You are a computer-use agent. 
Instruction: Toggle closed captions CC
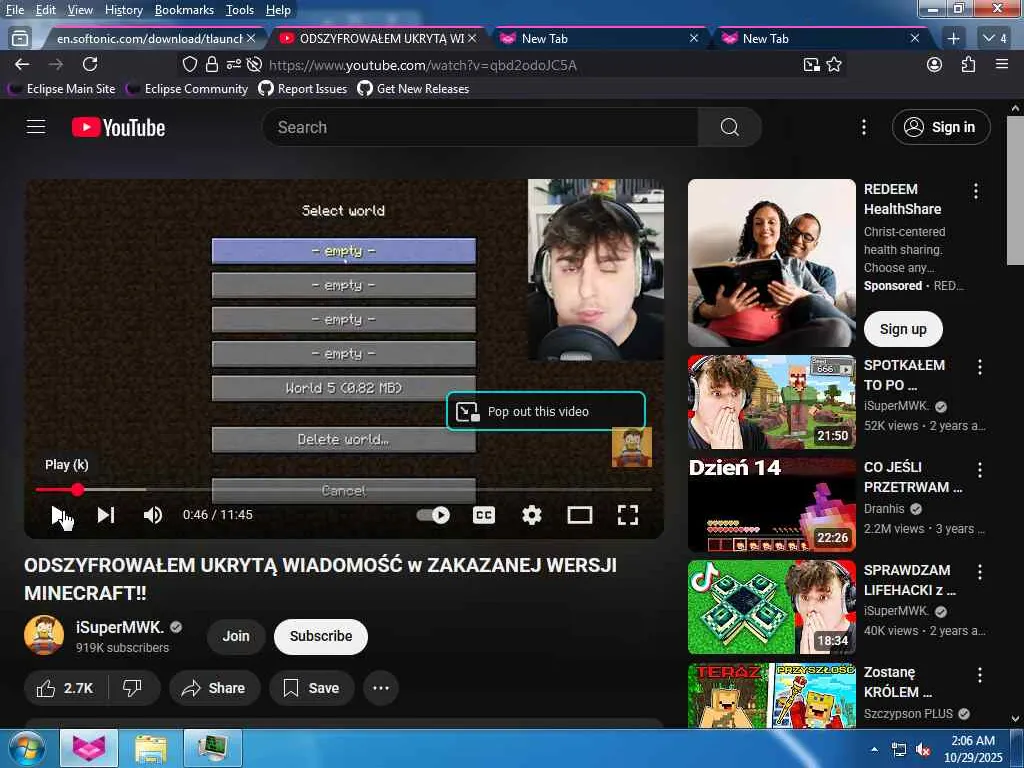point(484,515)
